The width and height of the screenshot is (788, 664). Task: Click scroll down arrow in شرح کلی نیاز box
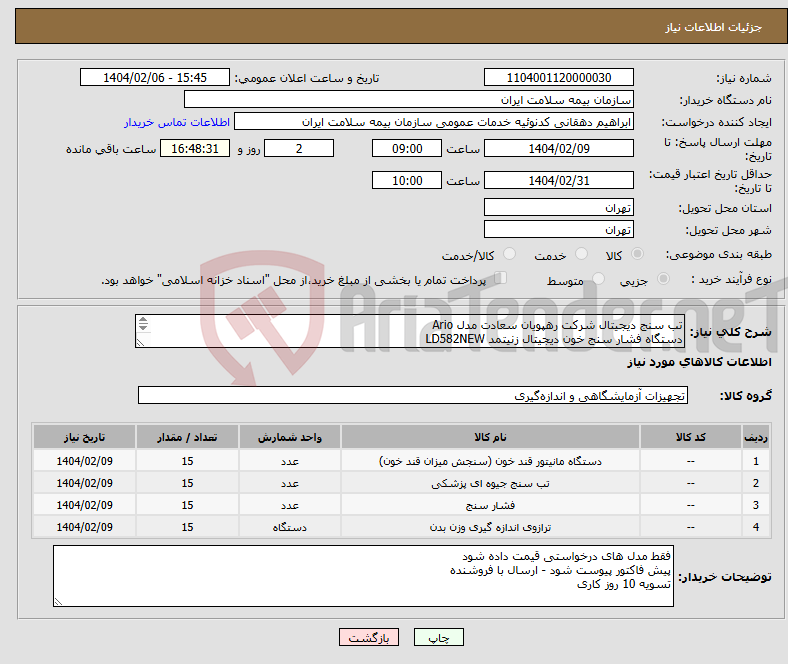pyautogui.click(x=143, y=327)
